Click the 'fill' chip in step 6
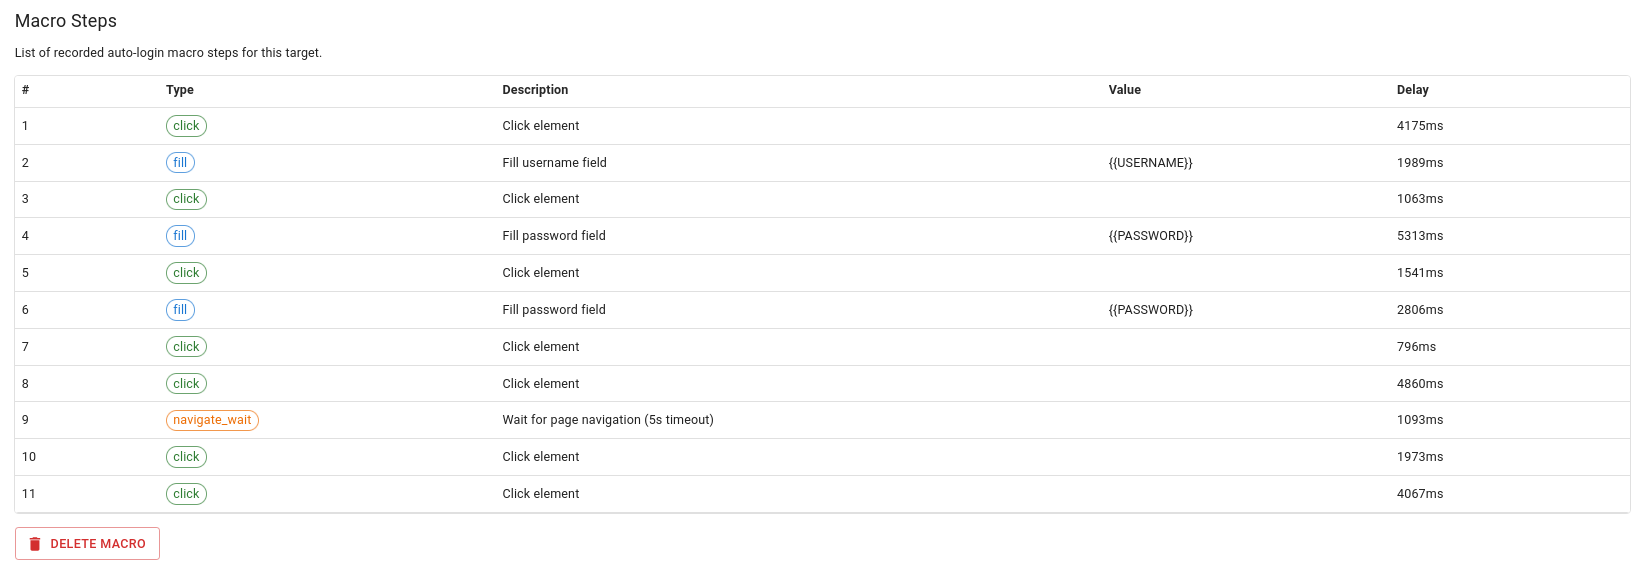 180,310
